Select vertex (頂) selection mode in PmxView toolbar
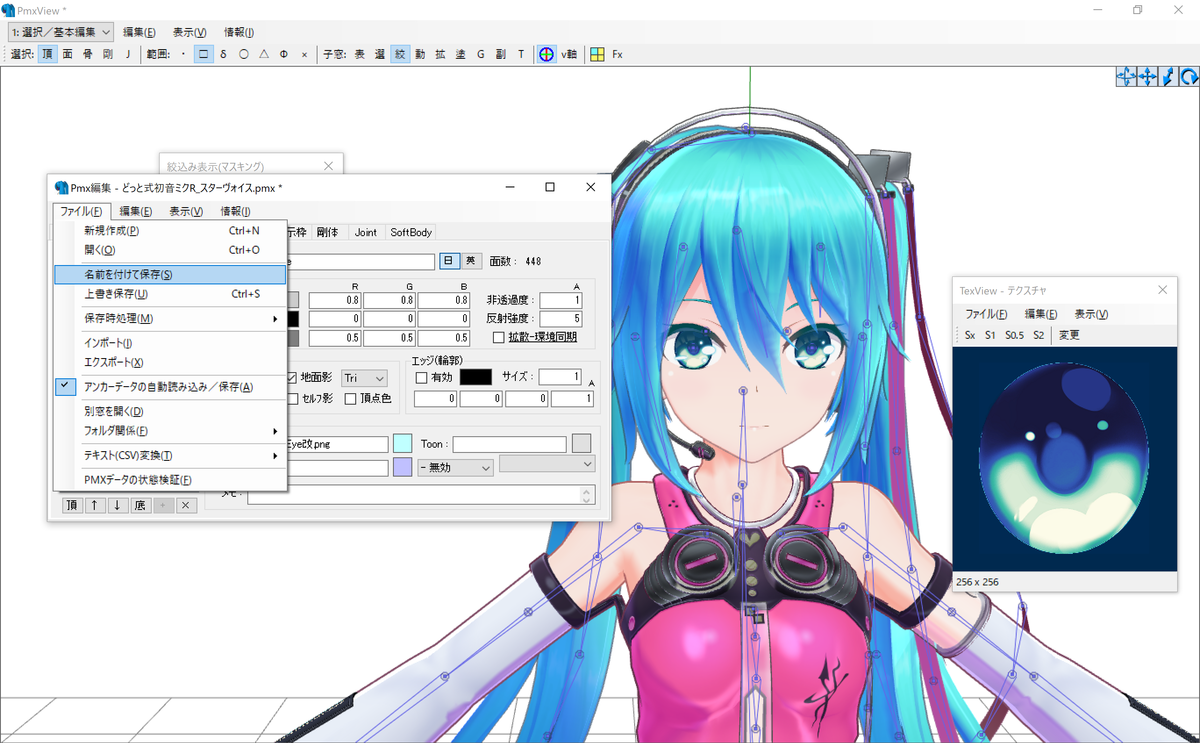Viewport: 1200px width, 743px height. pos(48,54)
